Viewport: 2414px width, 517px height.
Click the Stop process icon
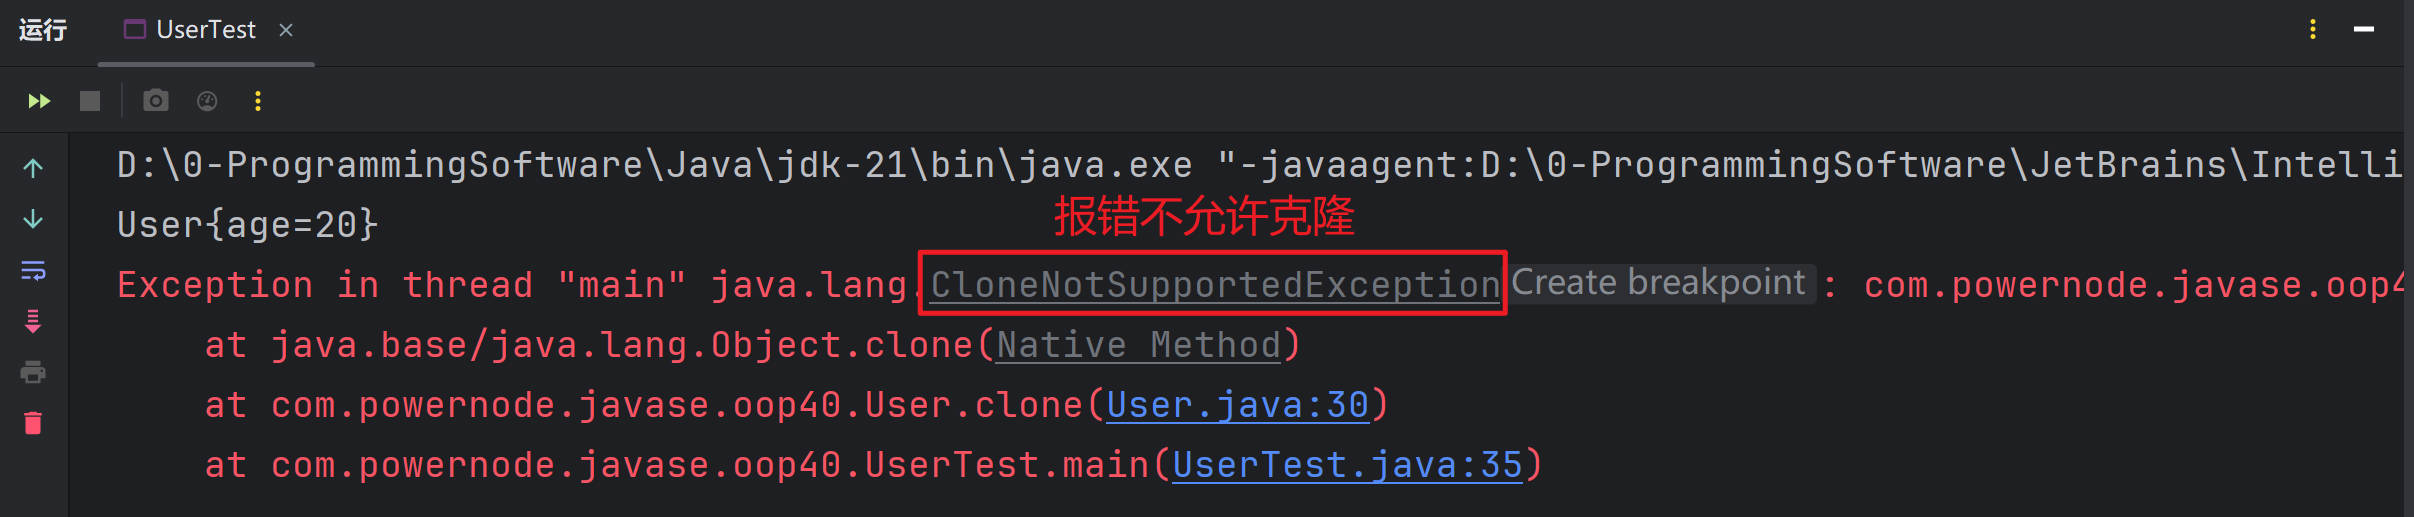click(x=90, y=101)
